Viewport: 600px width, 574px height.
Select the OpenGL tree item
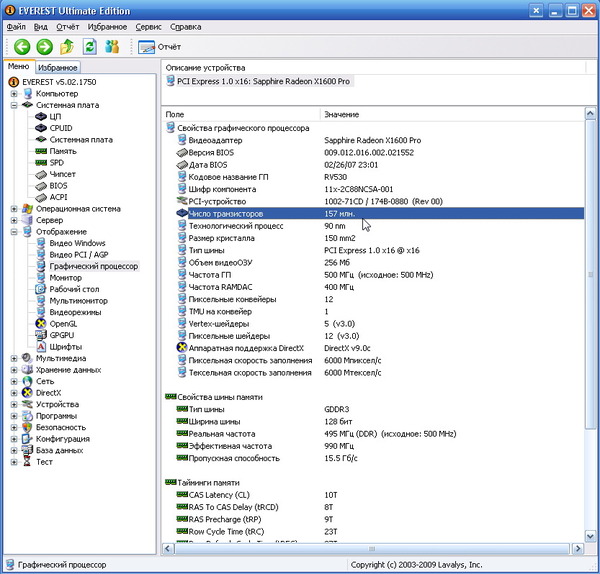[x=63, y=324]
